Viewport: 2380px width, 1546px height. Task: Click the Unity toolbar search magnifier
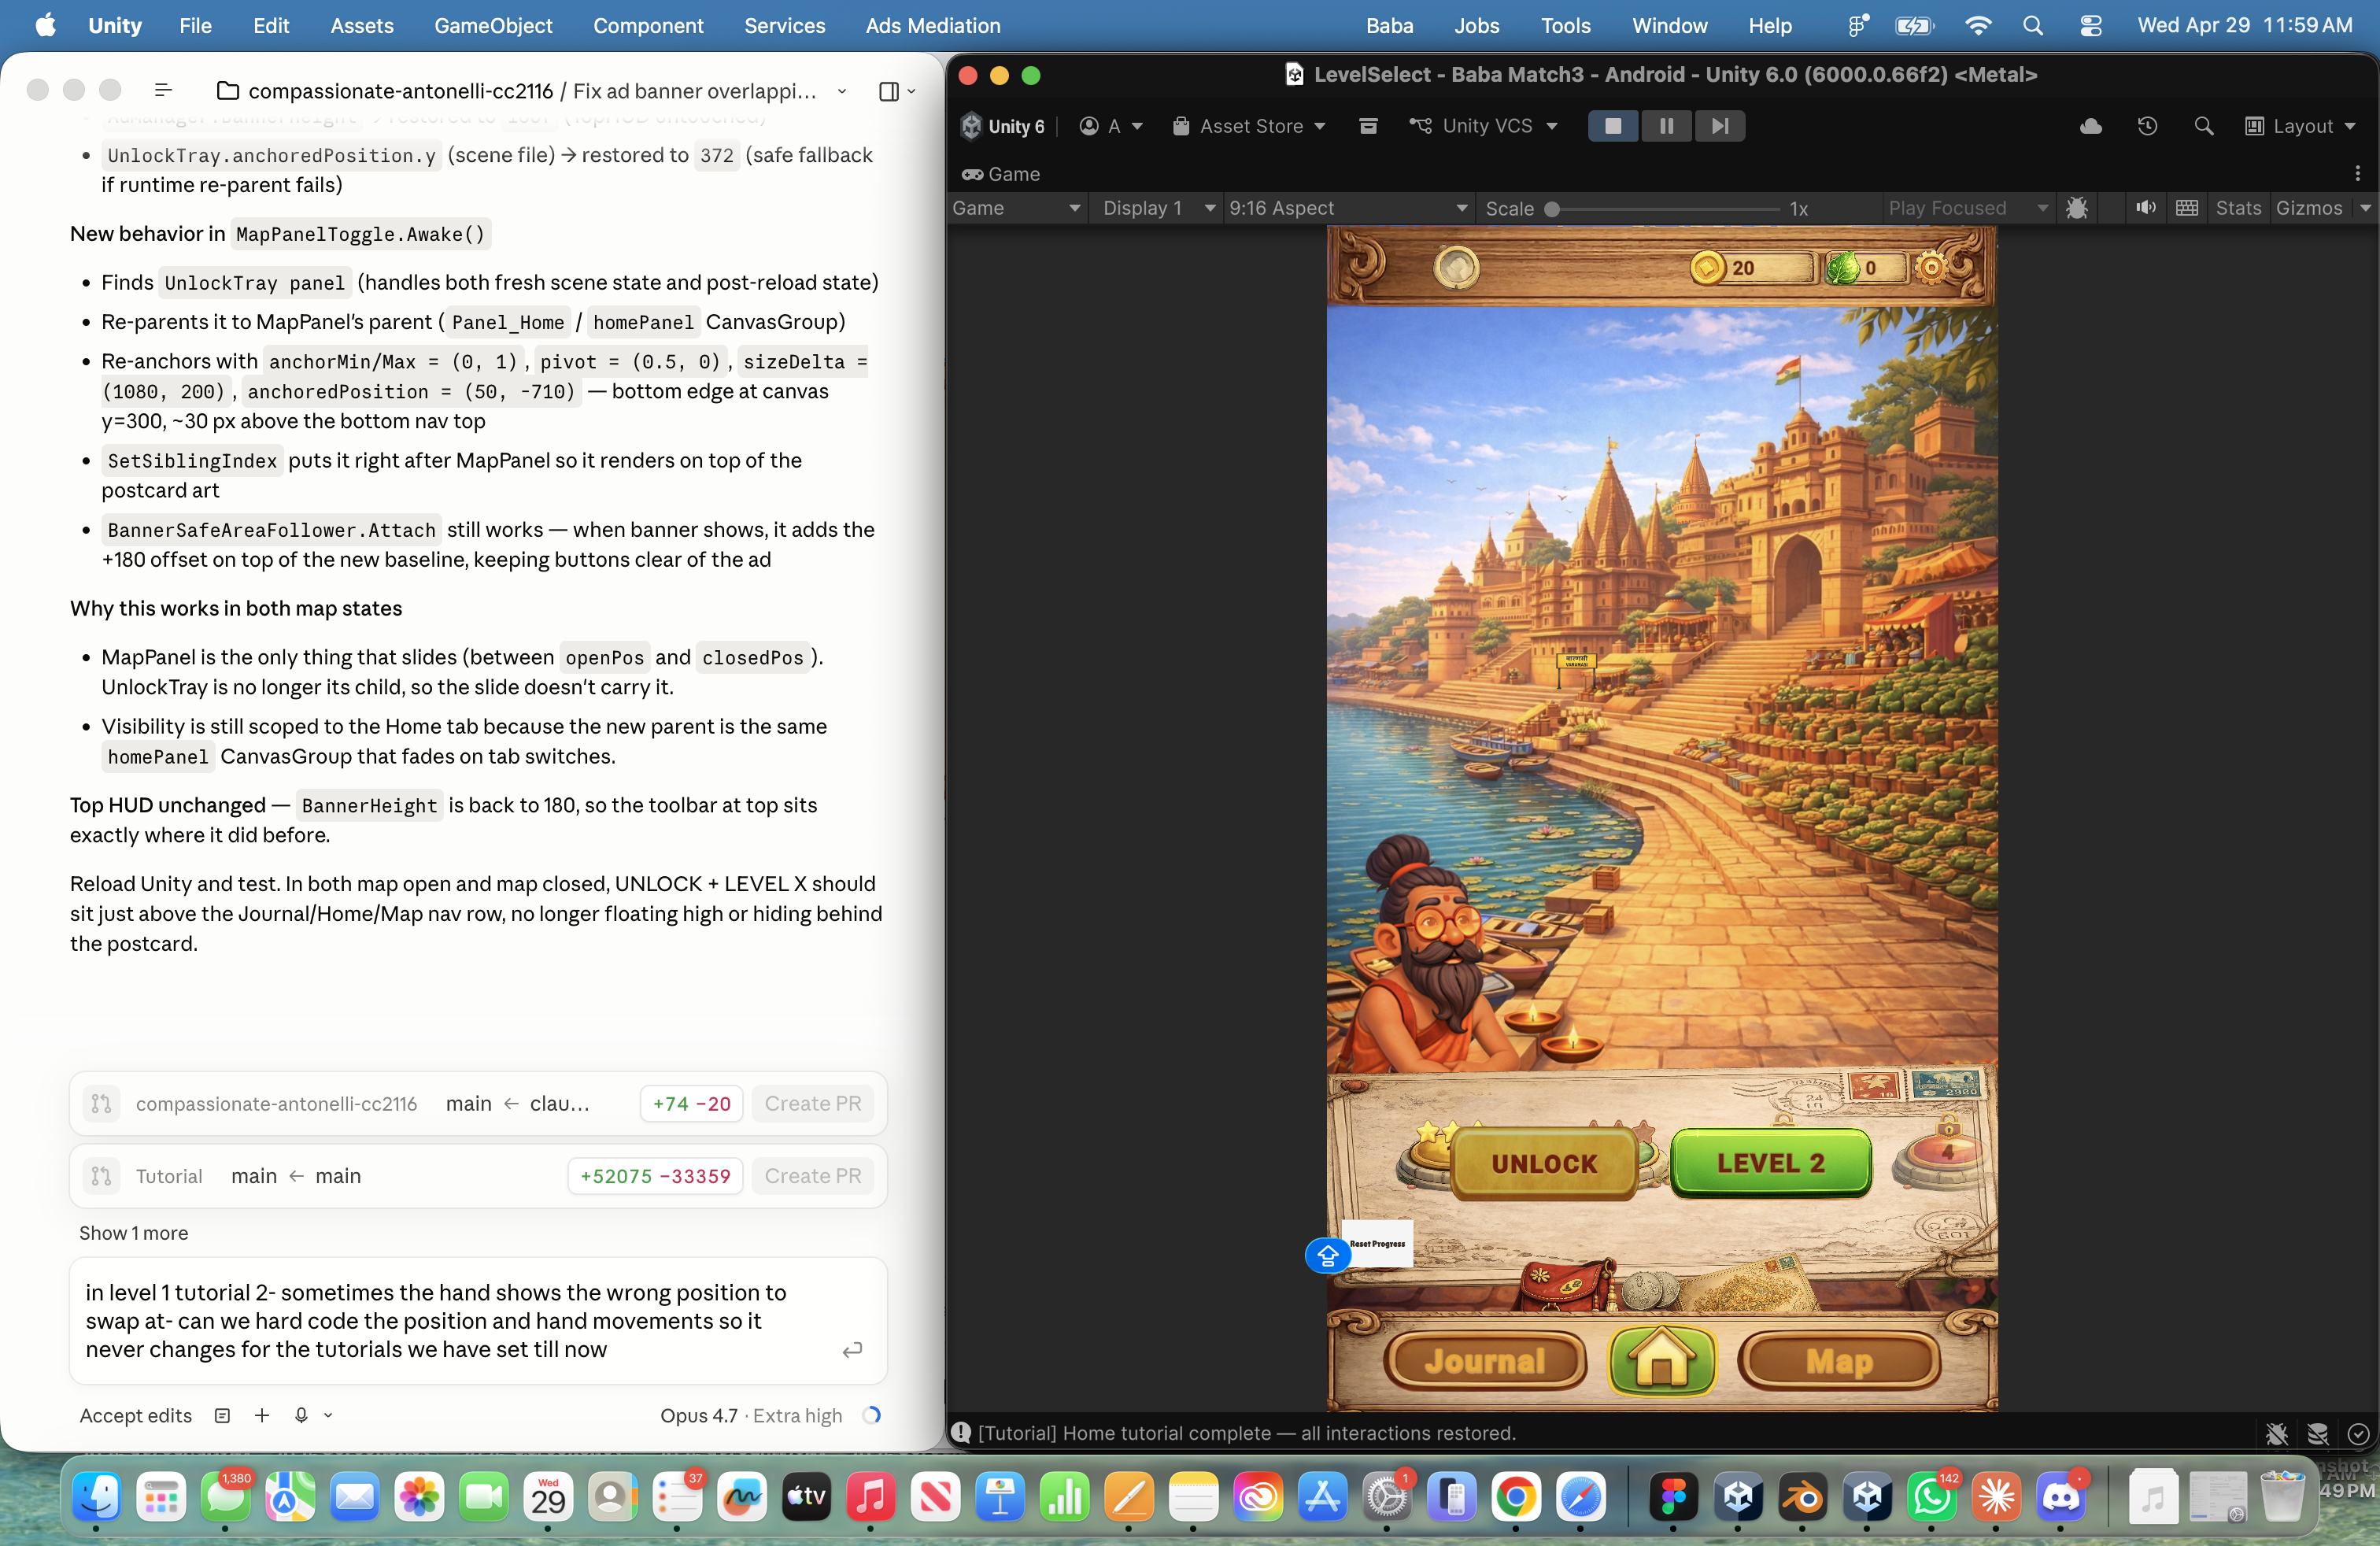point(2203,126)
